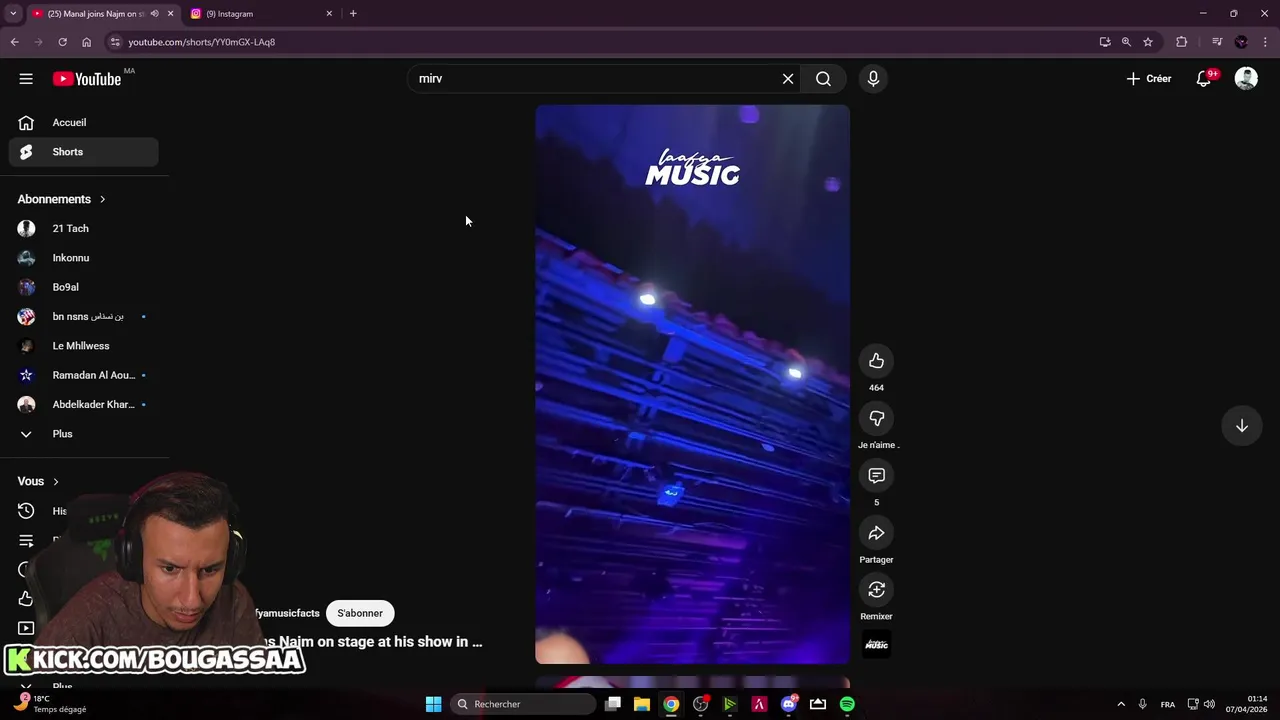Open File Explorer from the taskbar

click(x=642, y=704)
